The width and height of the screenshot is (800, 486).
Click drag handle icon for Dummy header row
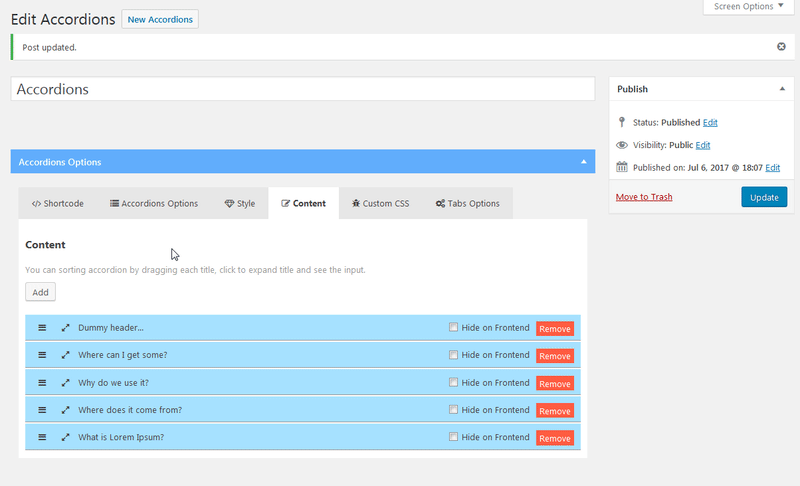tap(42, 328)
